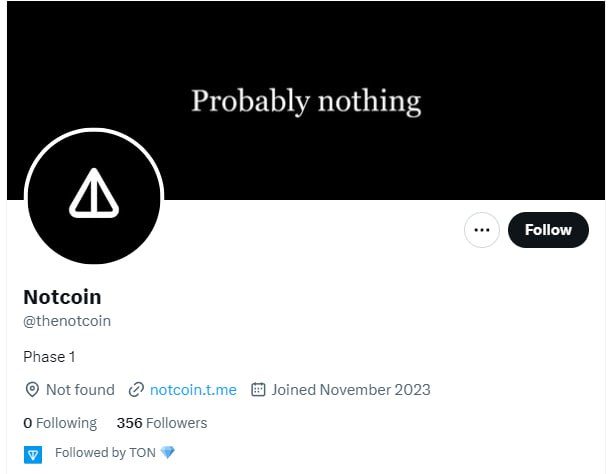609x474 pixels.
Task: View the 0 Following list
Action: pyautogui.click(x=60, y=423)
